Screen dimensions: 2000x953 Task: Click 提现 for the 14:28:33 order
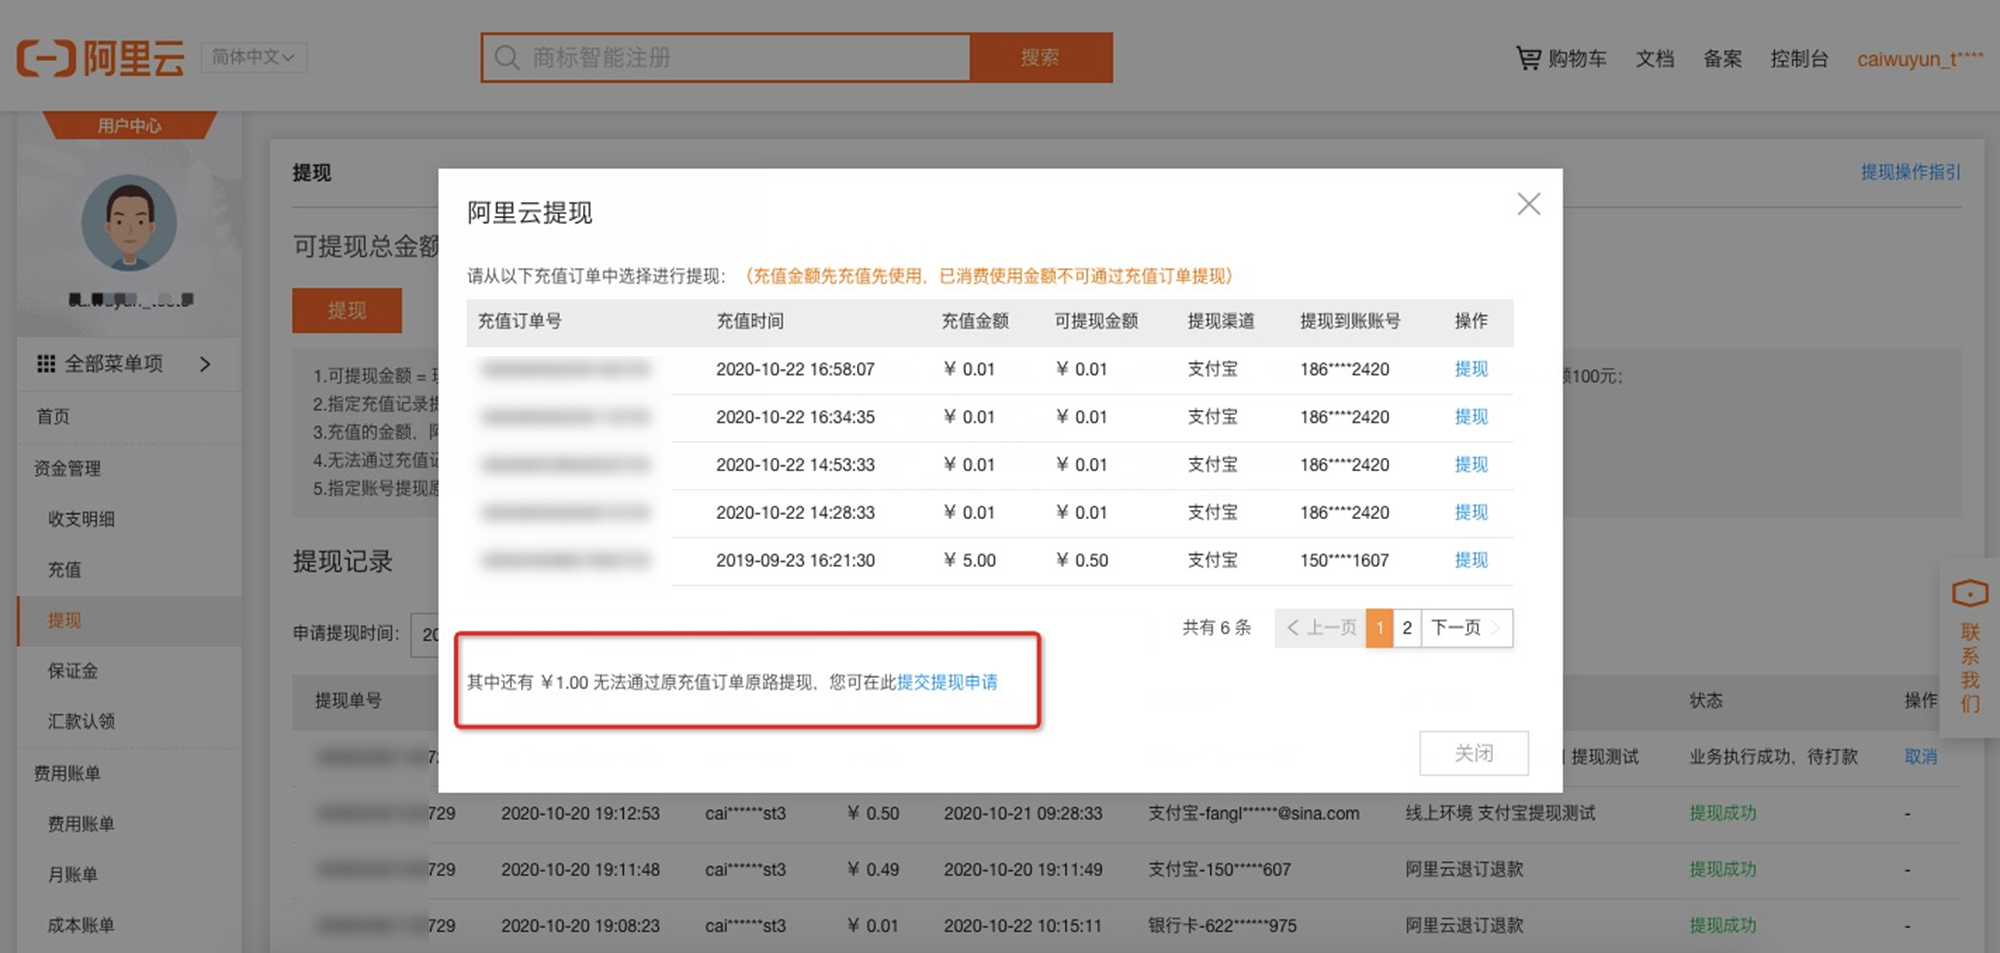click(x=1471, y=513)
